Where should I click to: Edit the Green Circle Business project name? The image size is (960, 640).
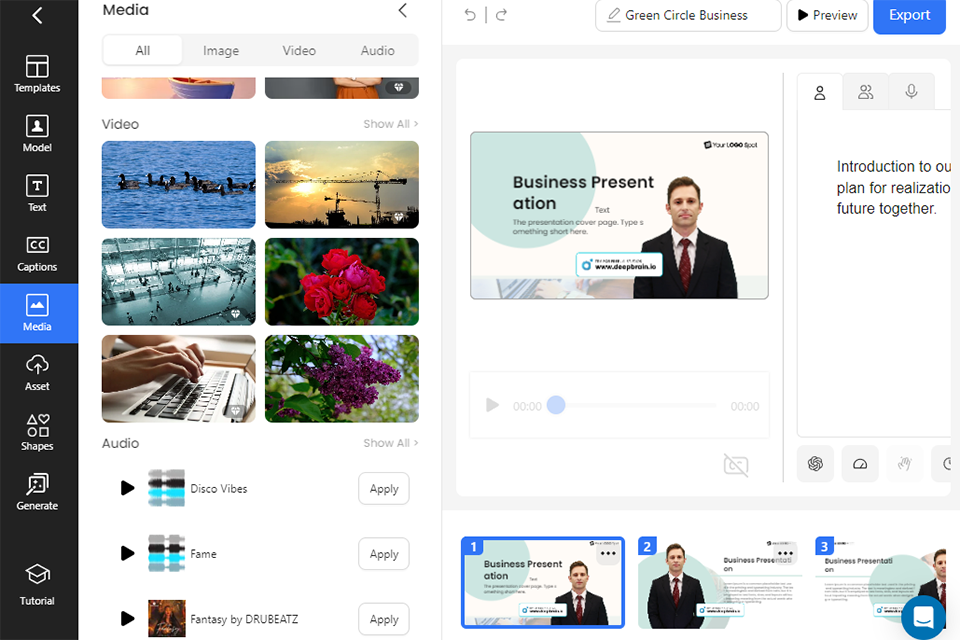688,15
